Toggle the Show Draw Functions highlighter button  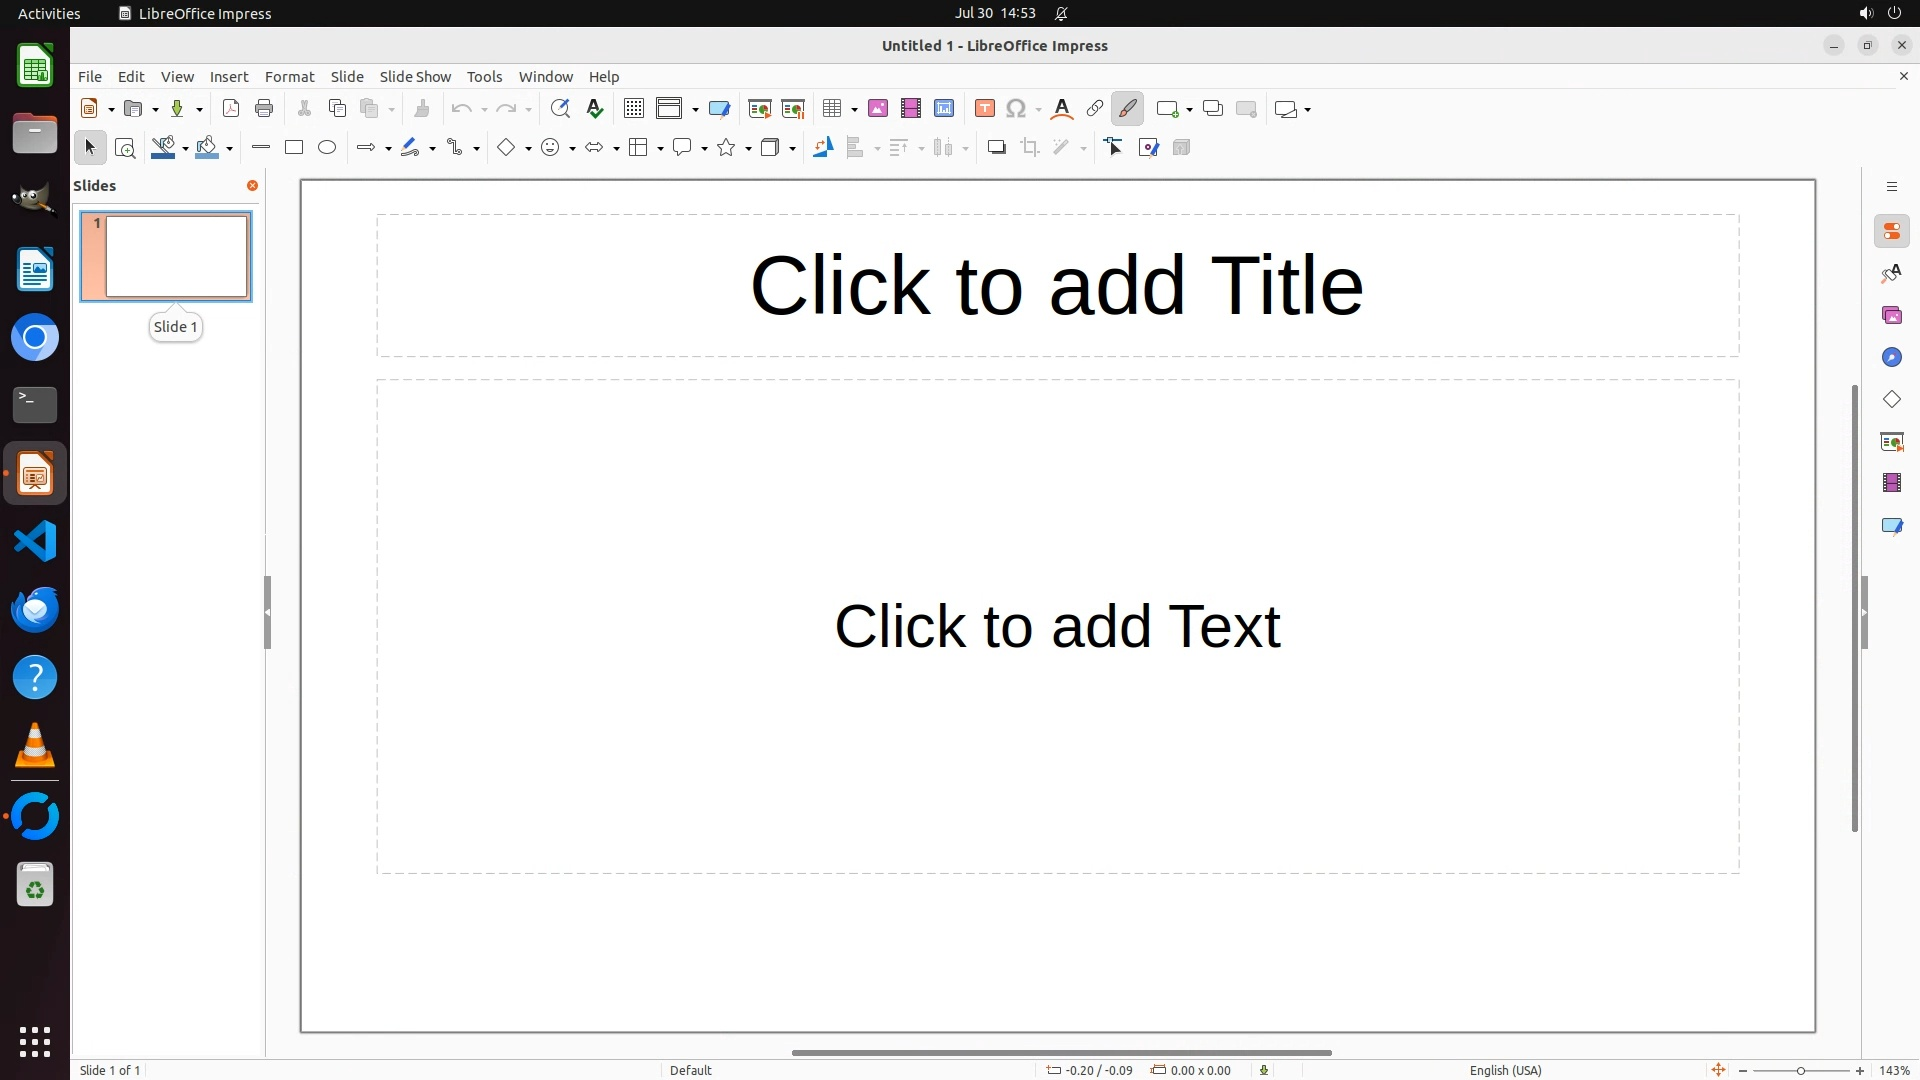tap(1128, 109)
